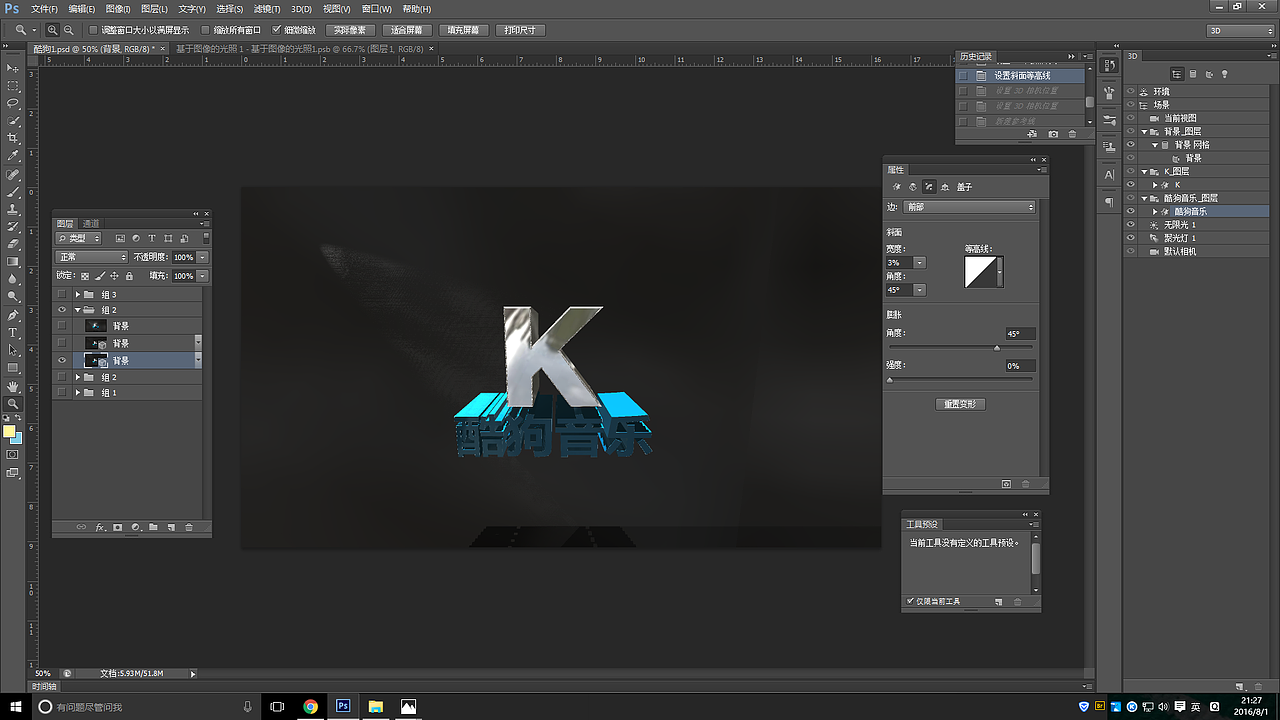Open the opacity dropdown arrow
The image size is (1280, 720).
[203, 257]
